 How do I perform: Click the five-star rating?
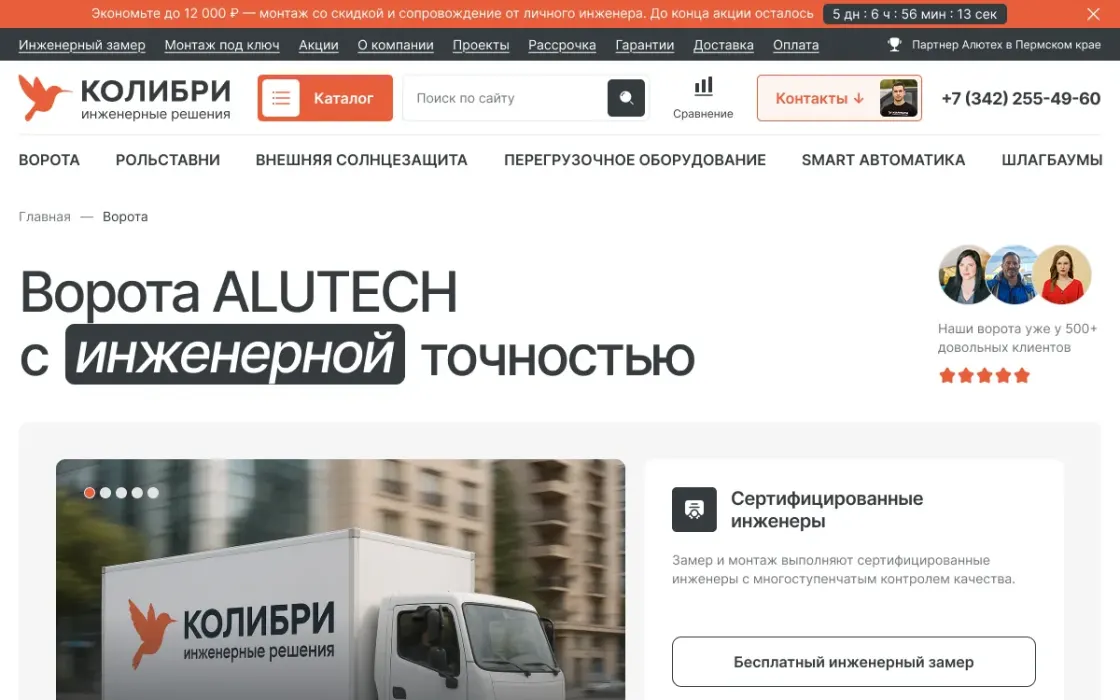[984, 376]
